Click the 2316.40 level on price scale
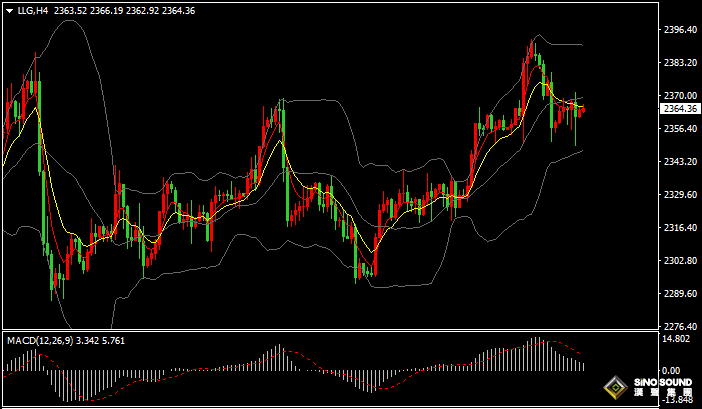Viewport: 702px width, 409px height. click(x=680, y=228)
